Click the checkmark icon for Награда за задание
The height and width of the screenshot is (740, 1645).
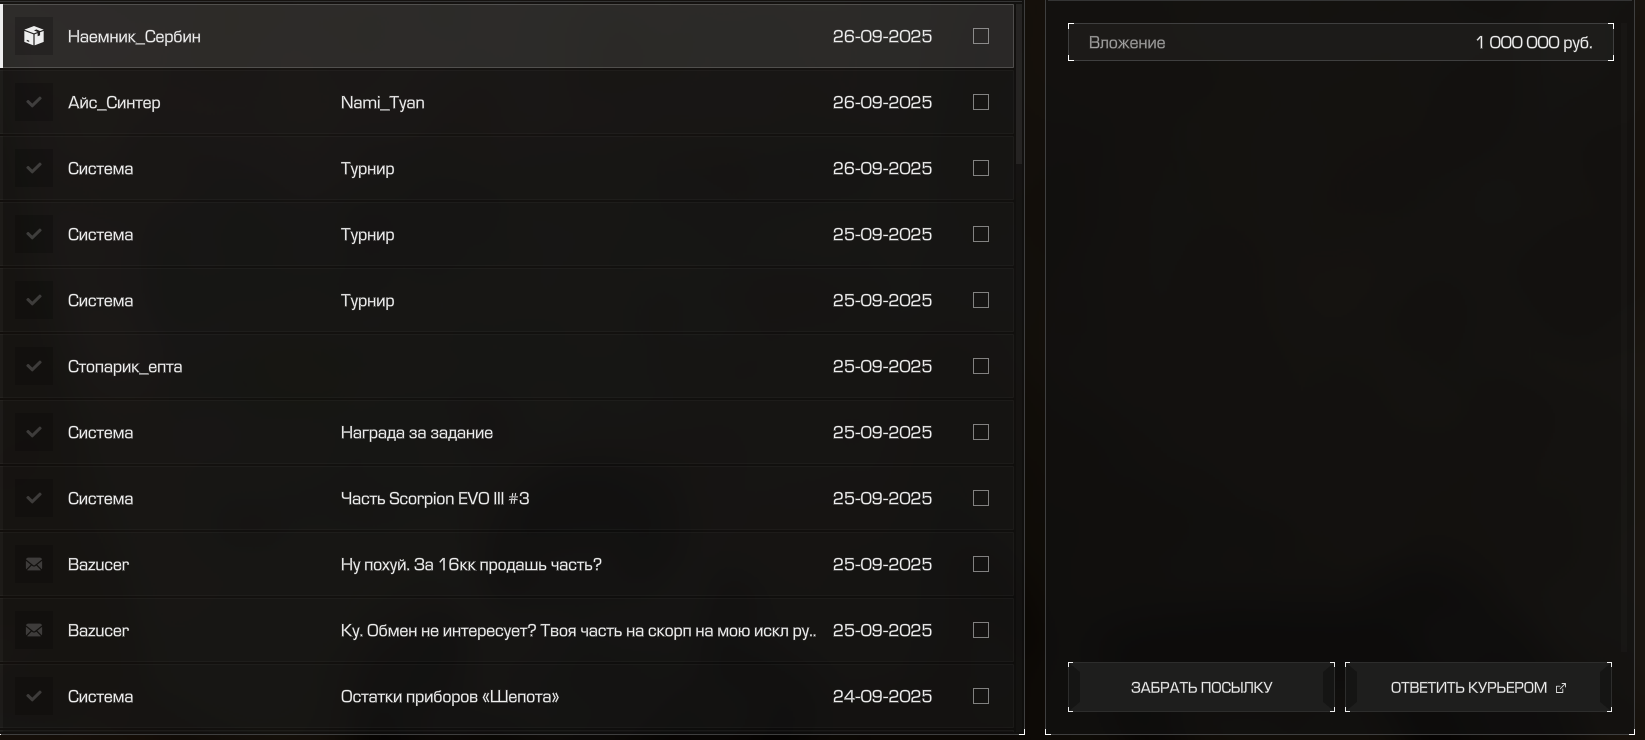[34, 432]
